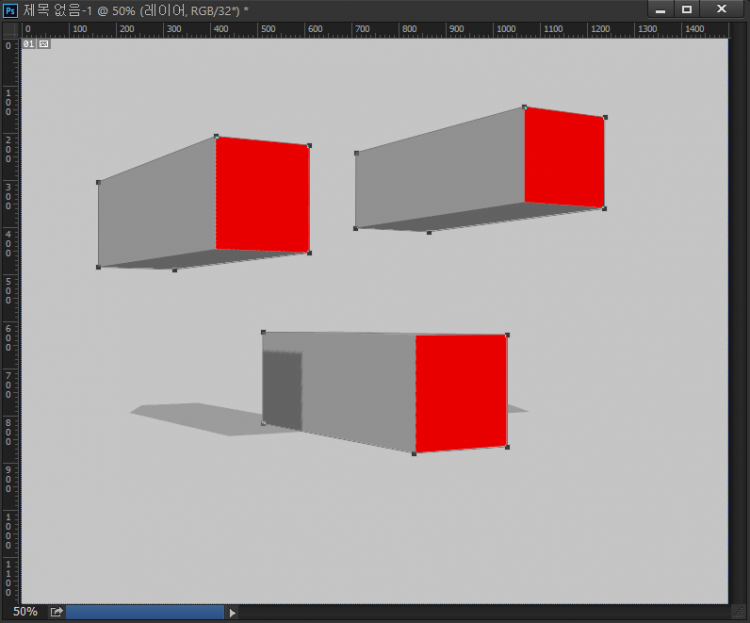This screenshot has width=750, height=623.
Task: Click dark shaded square on bottom box
Action: (x=282, y=390)
